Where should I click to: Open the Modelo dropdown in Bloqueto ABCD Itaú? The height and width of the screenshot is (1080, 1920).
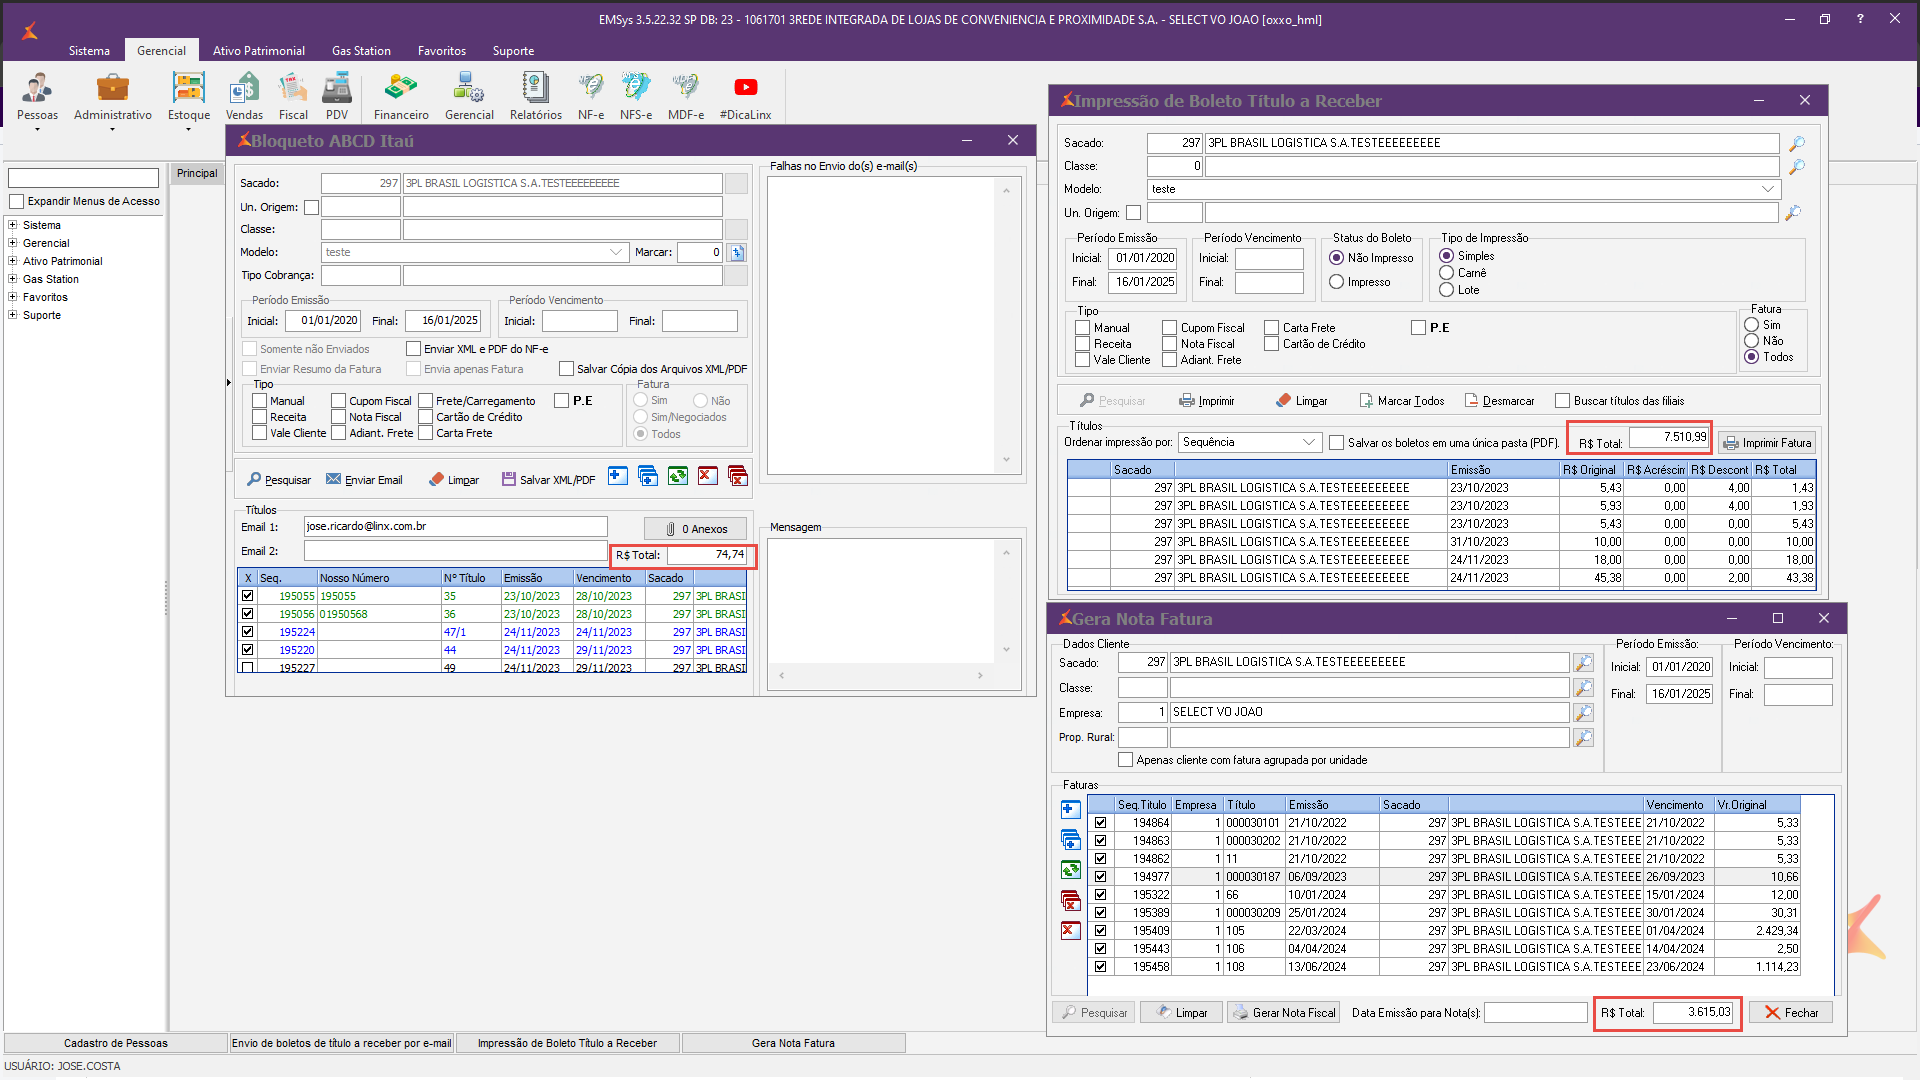tap(616, 253)
